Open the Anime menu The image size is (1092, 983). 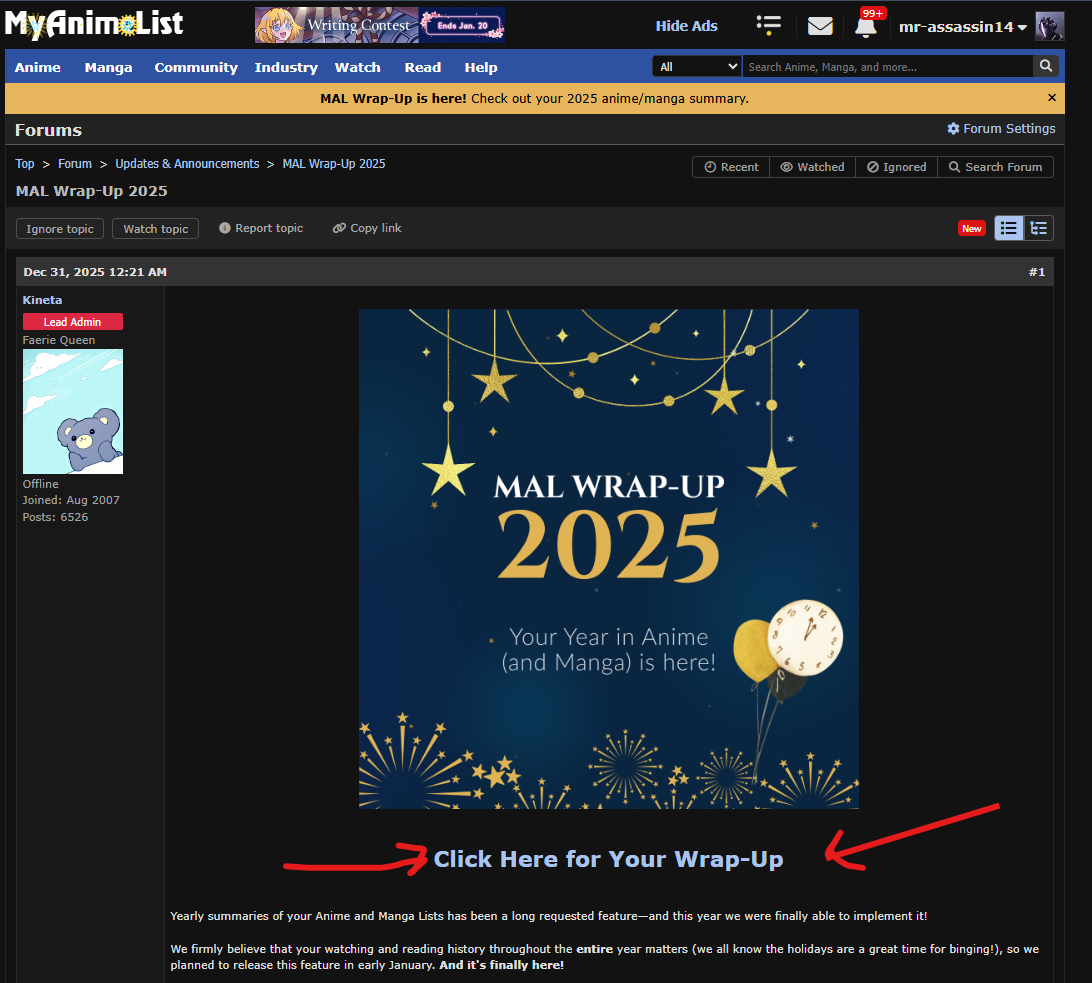click(38, 68)
